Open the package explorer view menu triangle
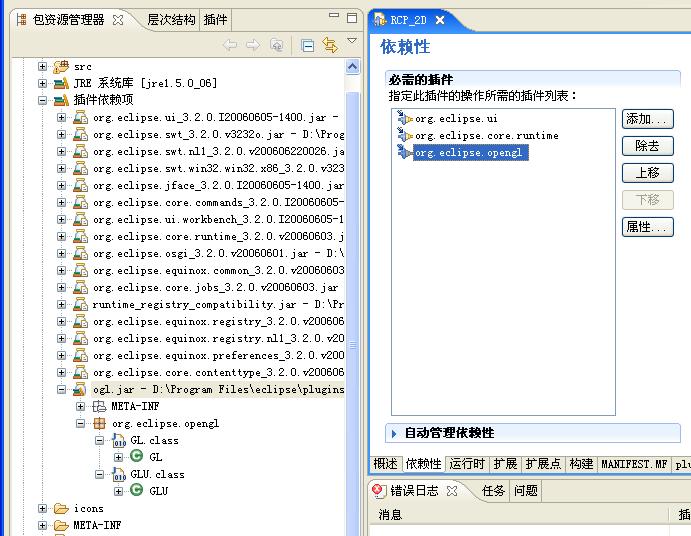This screenshot has height=536, width=691. click(352, 41)
